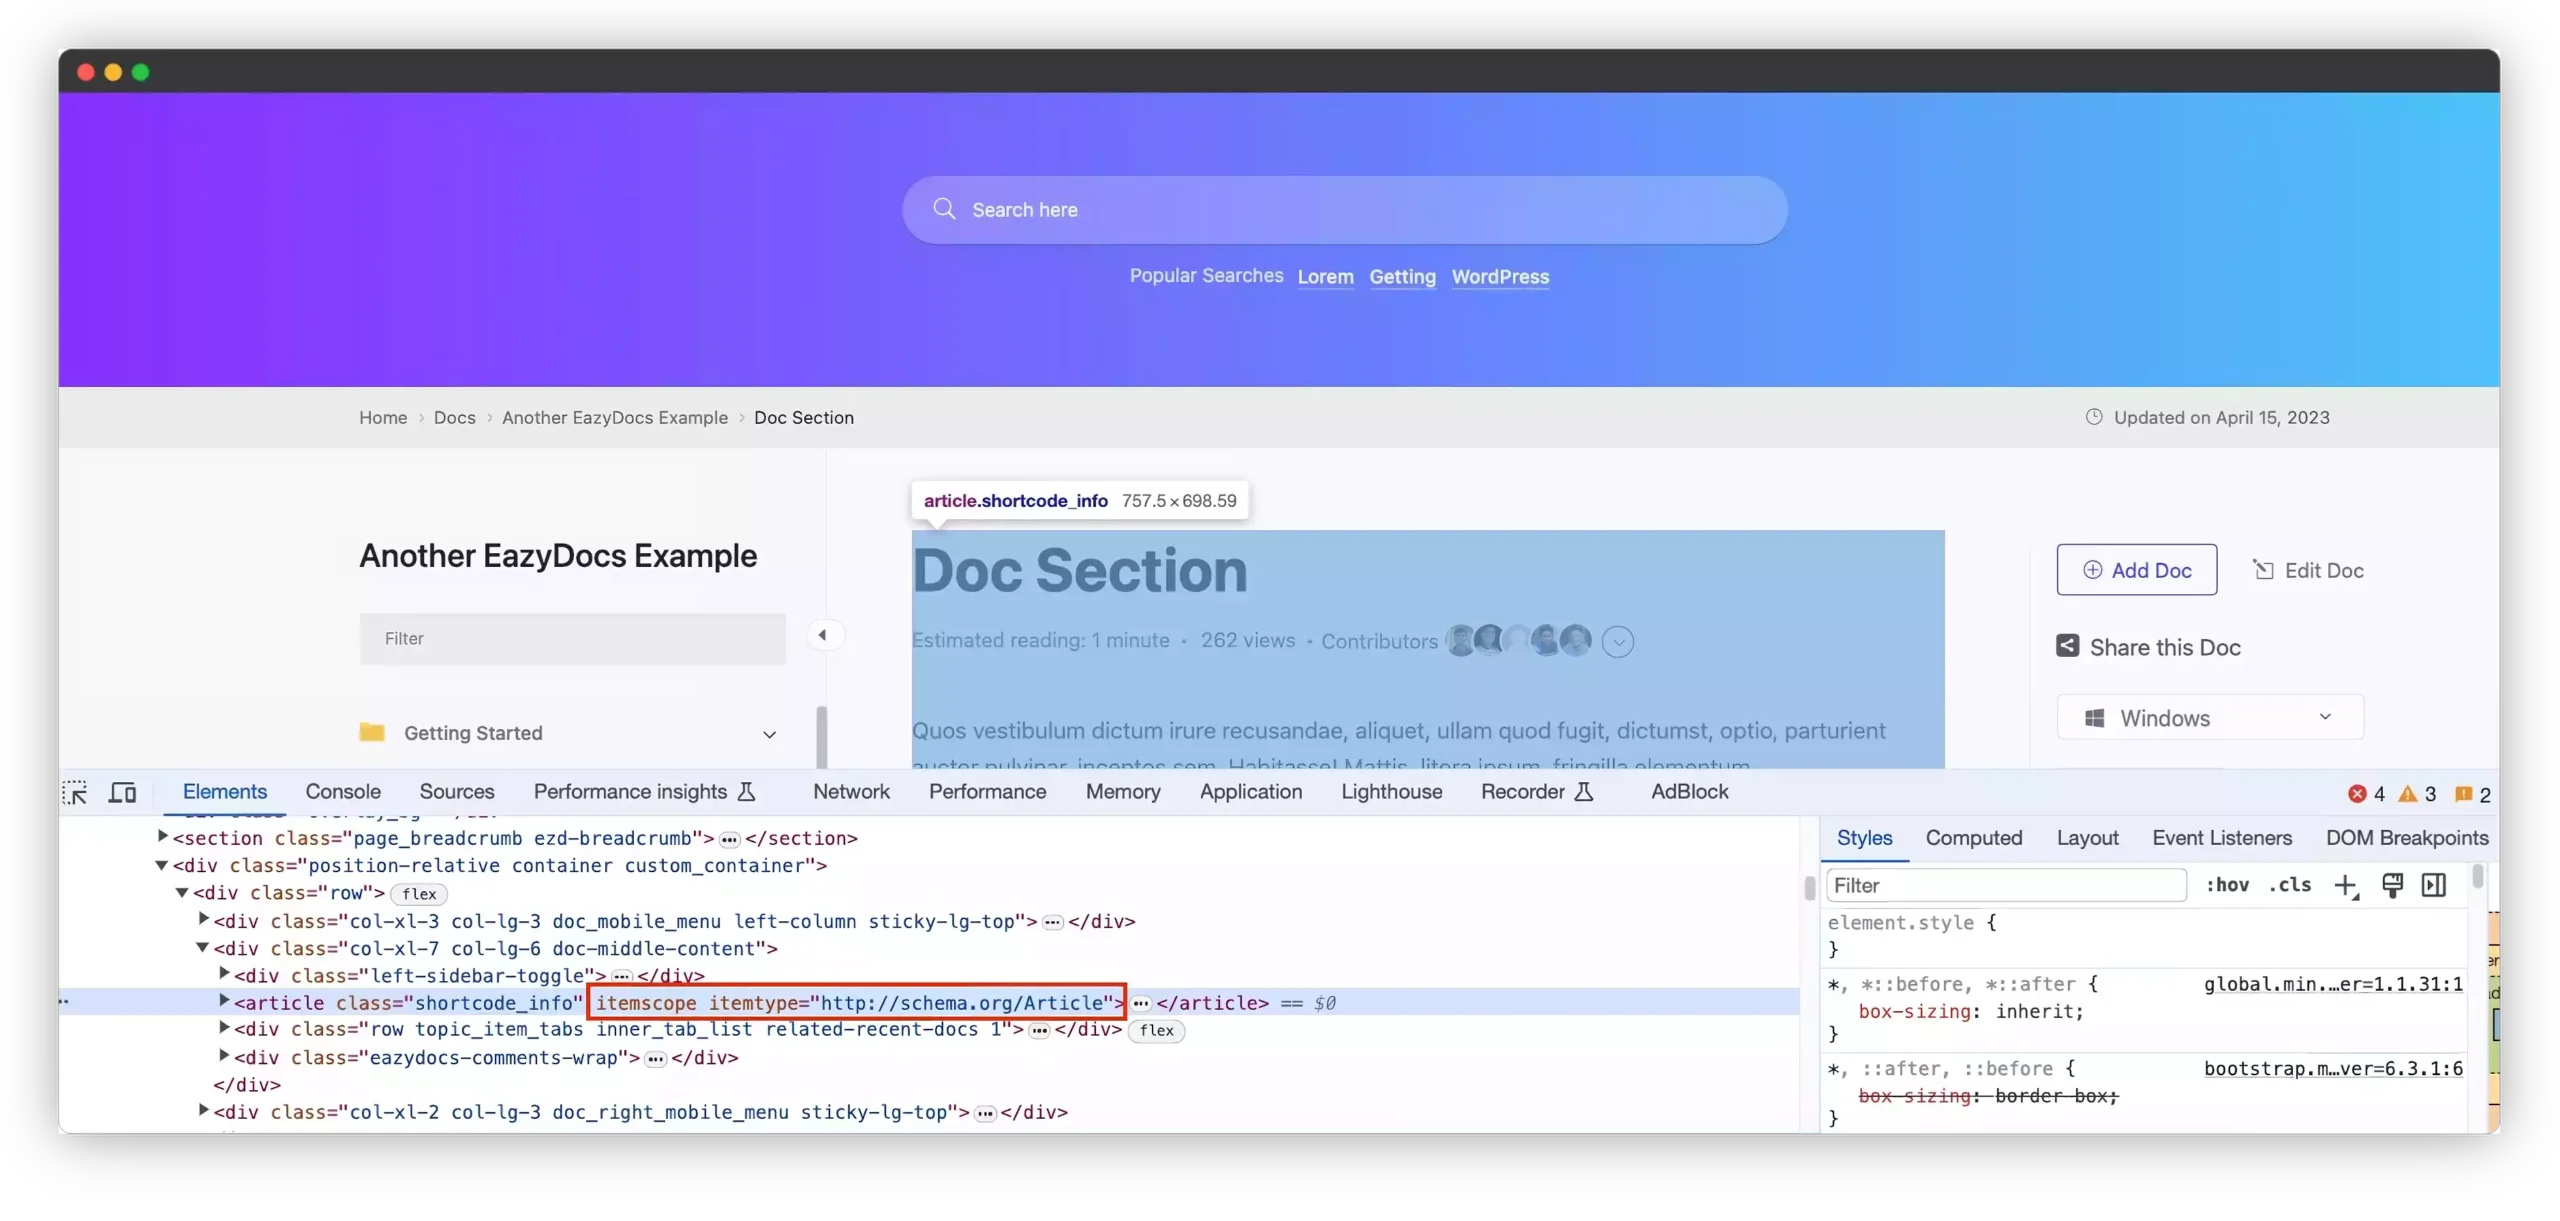Click the flex badge beside the row div
The height and width of the screenshot is (1221, 2560).
(418, 894)
